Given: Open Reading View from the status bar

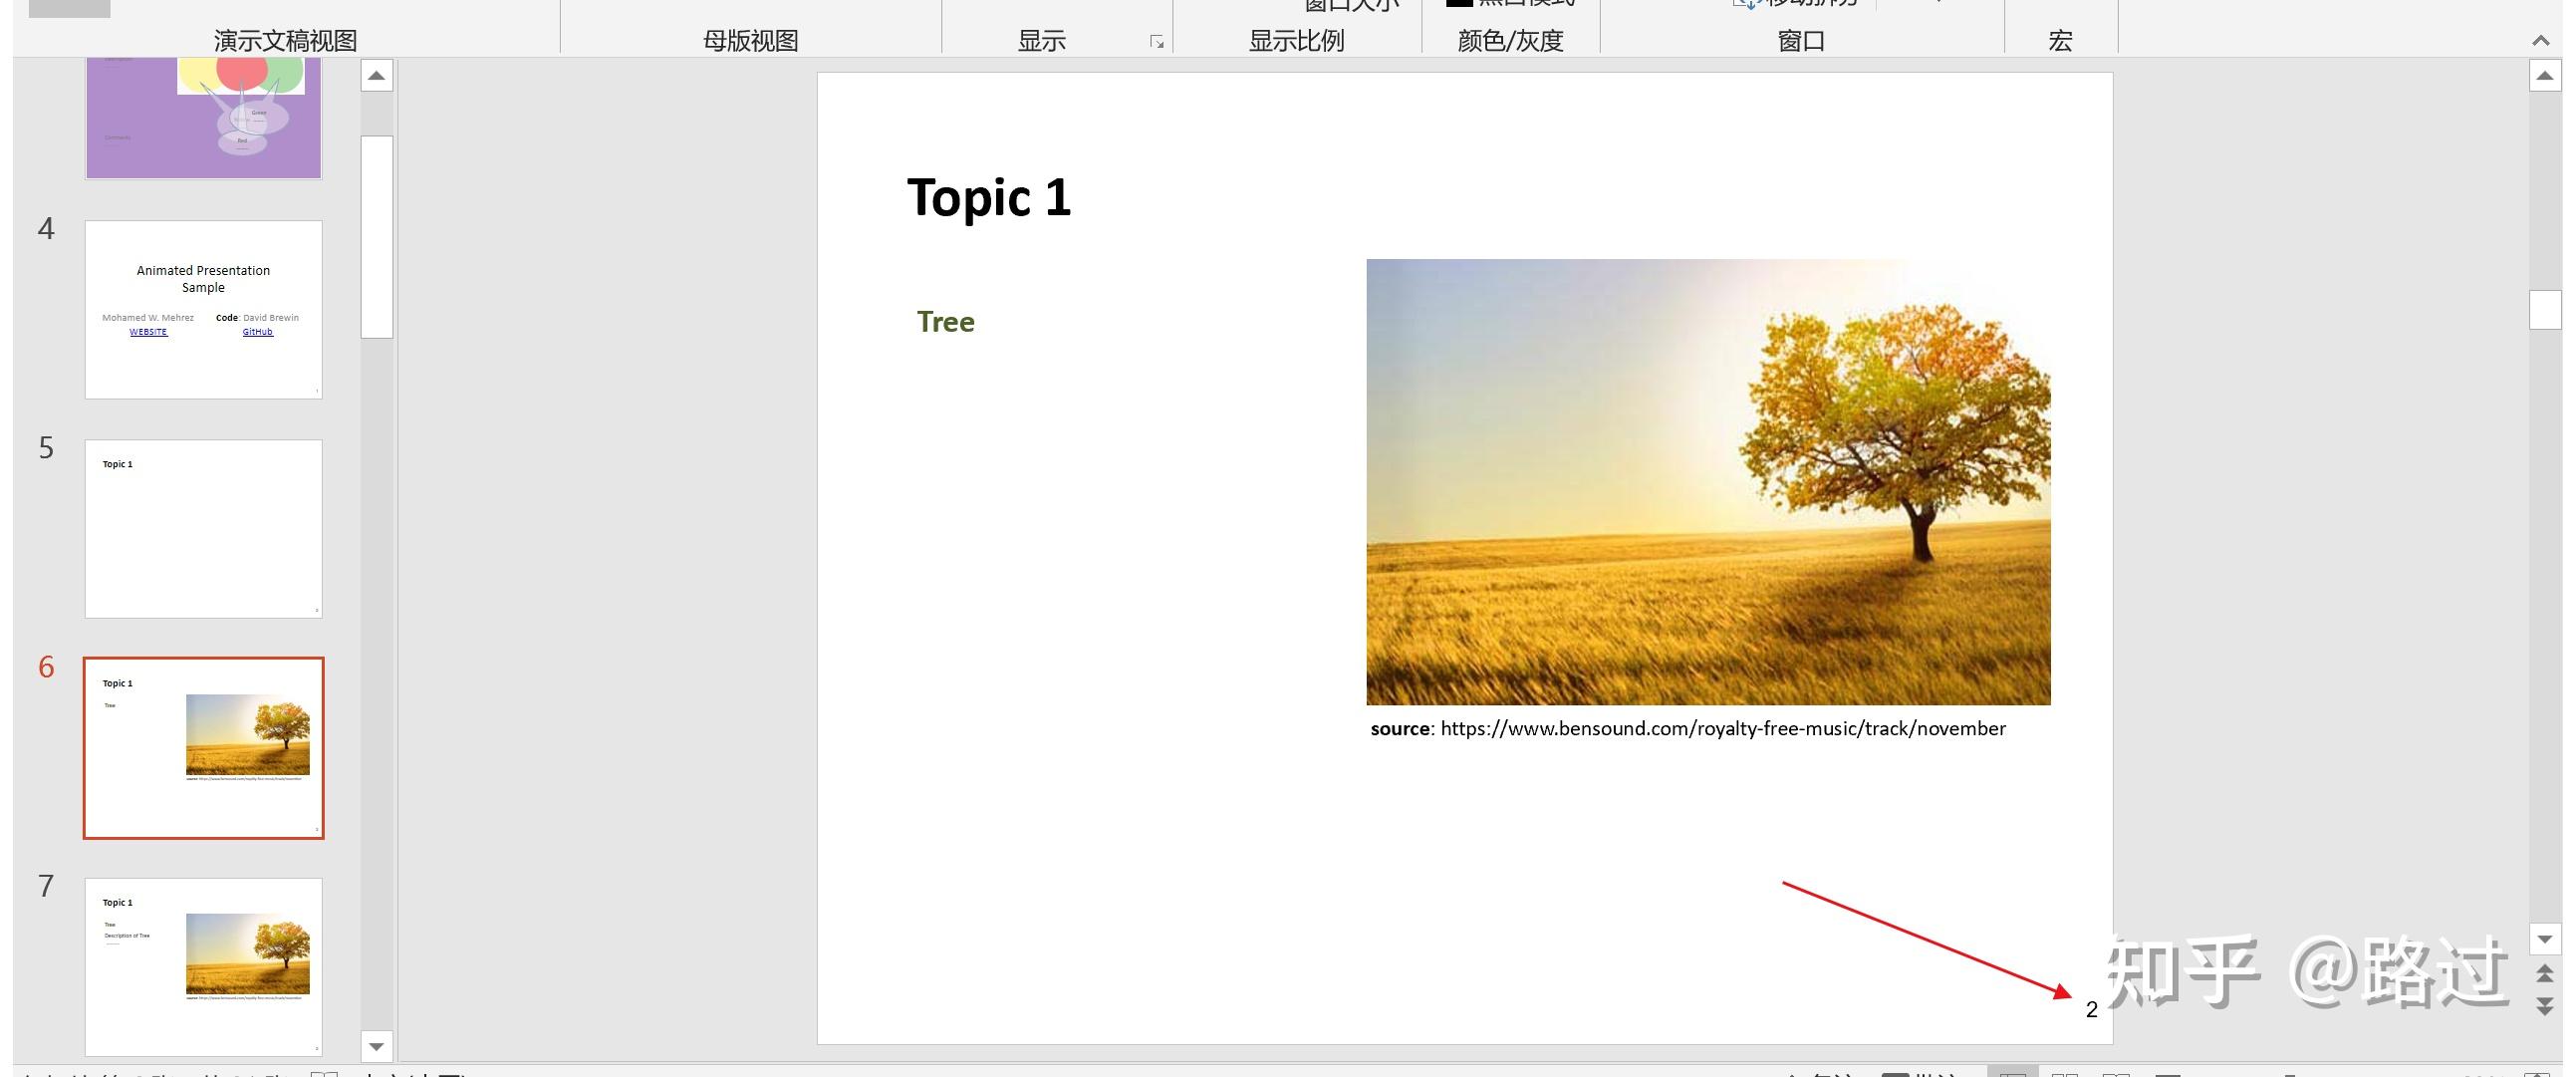Looking at the screenshot, I should 2115,1073.
